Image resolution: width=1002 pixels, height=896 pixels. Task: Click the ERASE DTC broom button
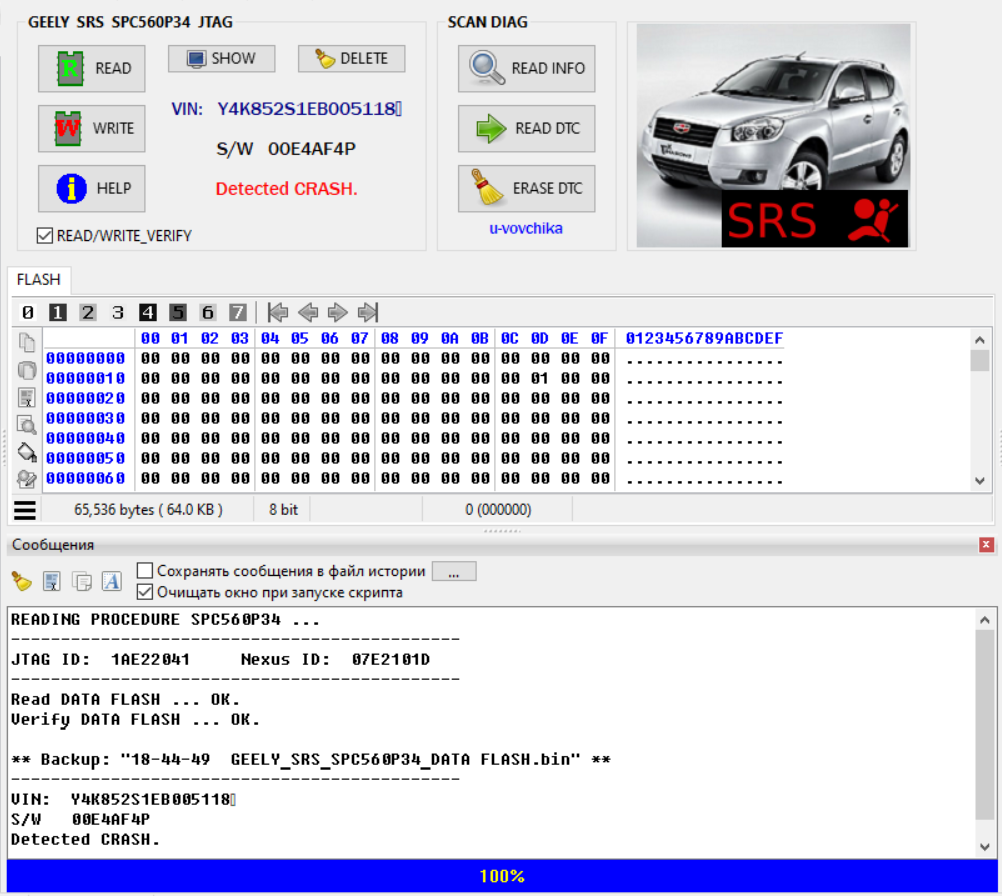point(527,189)
